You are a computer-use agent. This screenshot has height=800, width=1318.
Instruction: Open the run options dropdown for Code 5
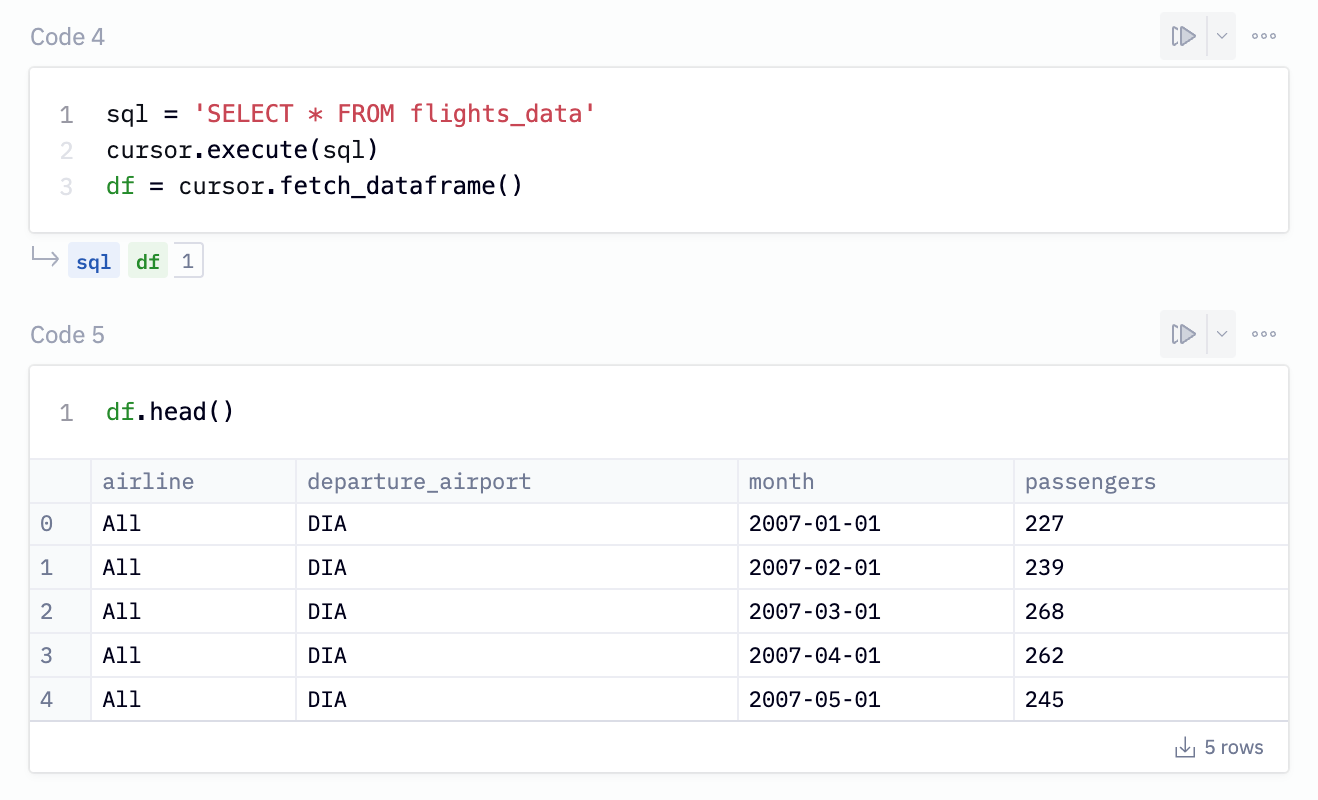tap(1220, 334)
